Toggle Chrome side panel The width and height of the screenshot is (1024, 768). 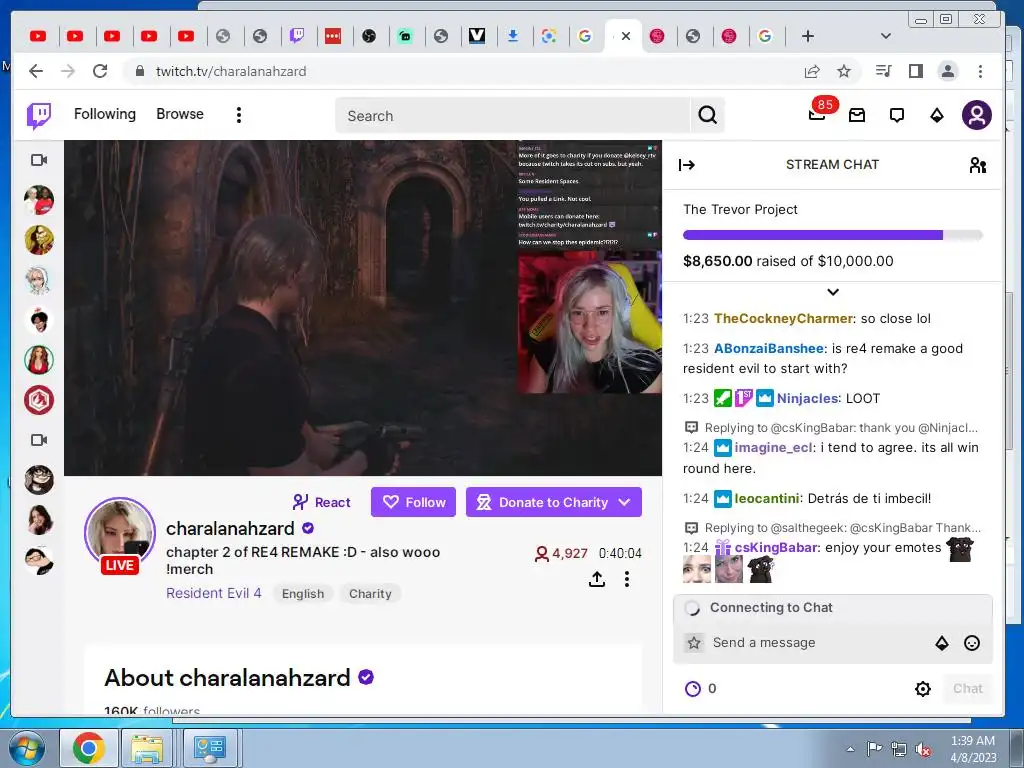(x=916, y=71)
